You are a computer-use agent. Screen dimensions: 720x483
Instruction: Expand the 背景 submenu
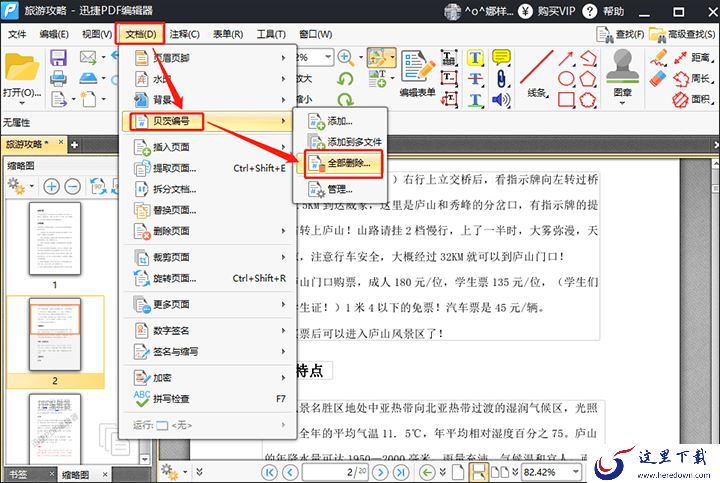209,99
